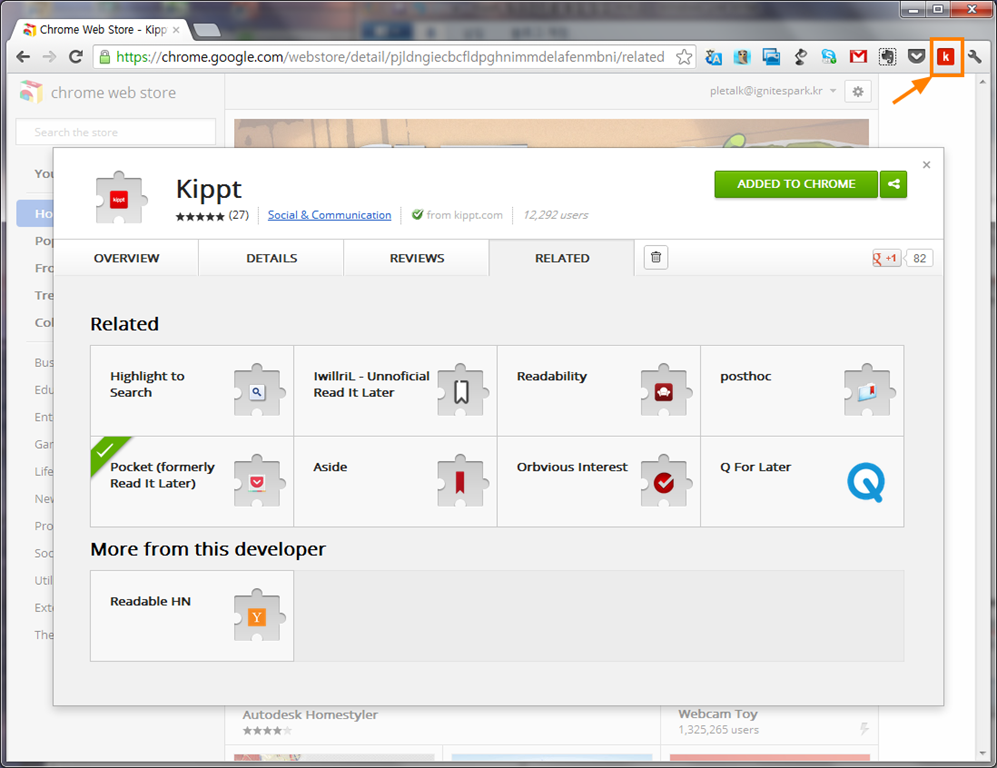Image resolution: width=997 pixels, height=768 pixels.
Task: Click the Added to Chrome button
Action: (795, 184)
